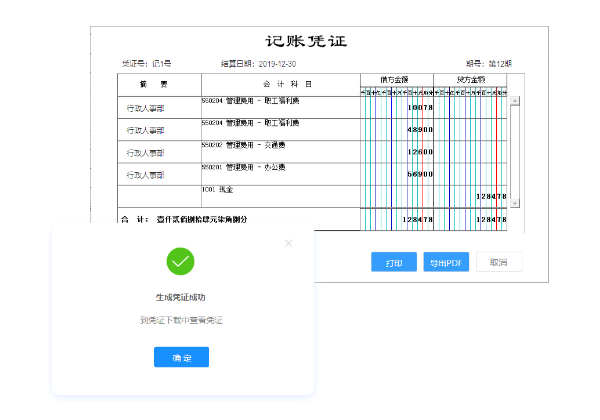Screen dimensions: 600x420
Task: Click the 确定 confirm button
Action: (x=180, y=357)
